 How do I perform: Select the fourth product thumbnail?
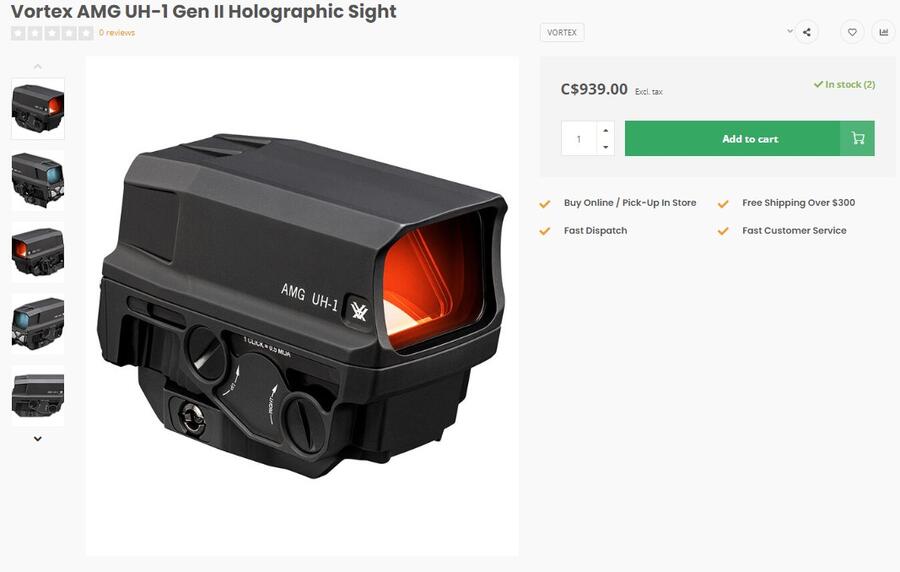coord(38,323)
